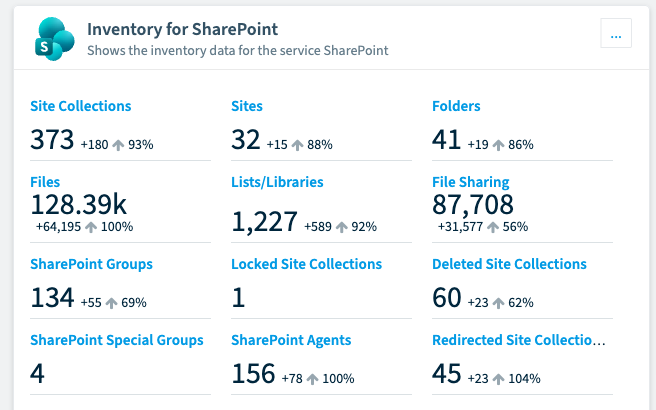Click the +180 change value

point(95,145)
